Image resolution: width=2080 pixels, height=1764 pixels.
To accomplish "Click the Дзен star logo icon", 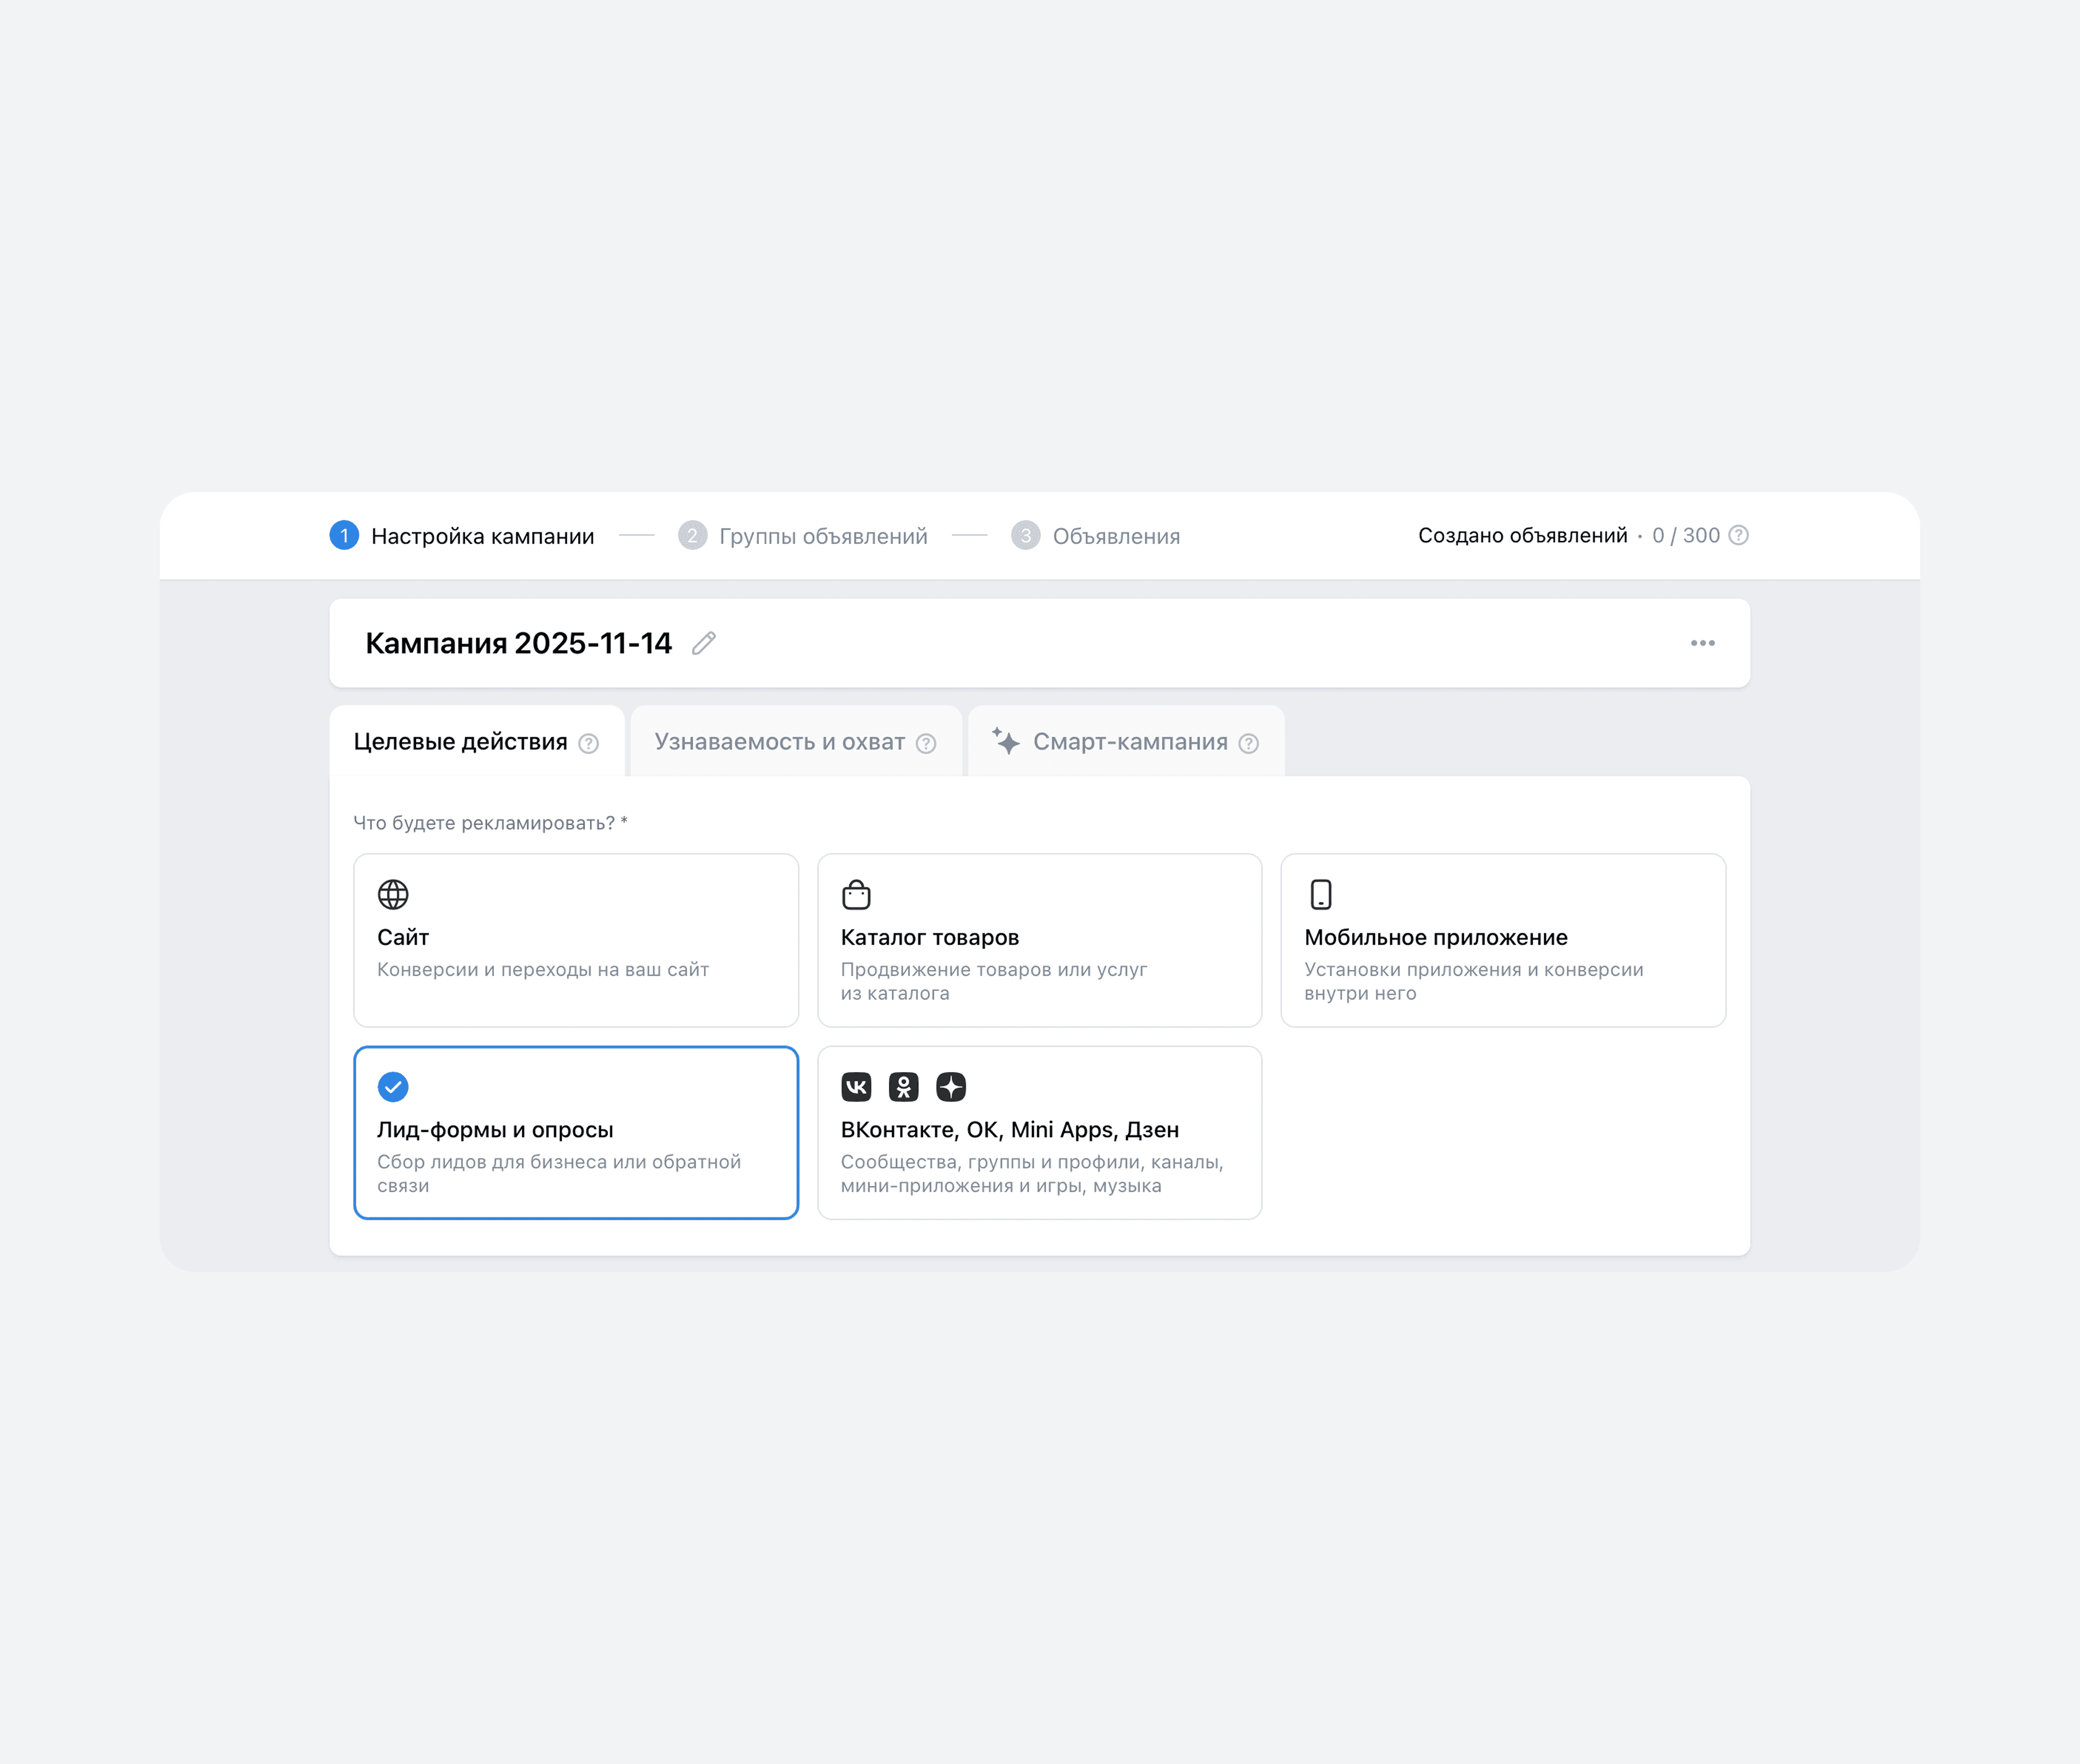I will [x=951, y=1086].
